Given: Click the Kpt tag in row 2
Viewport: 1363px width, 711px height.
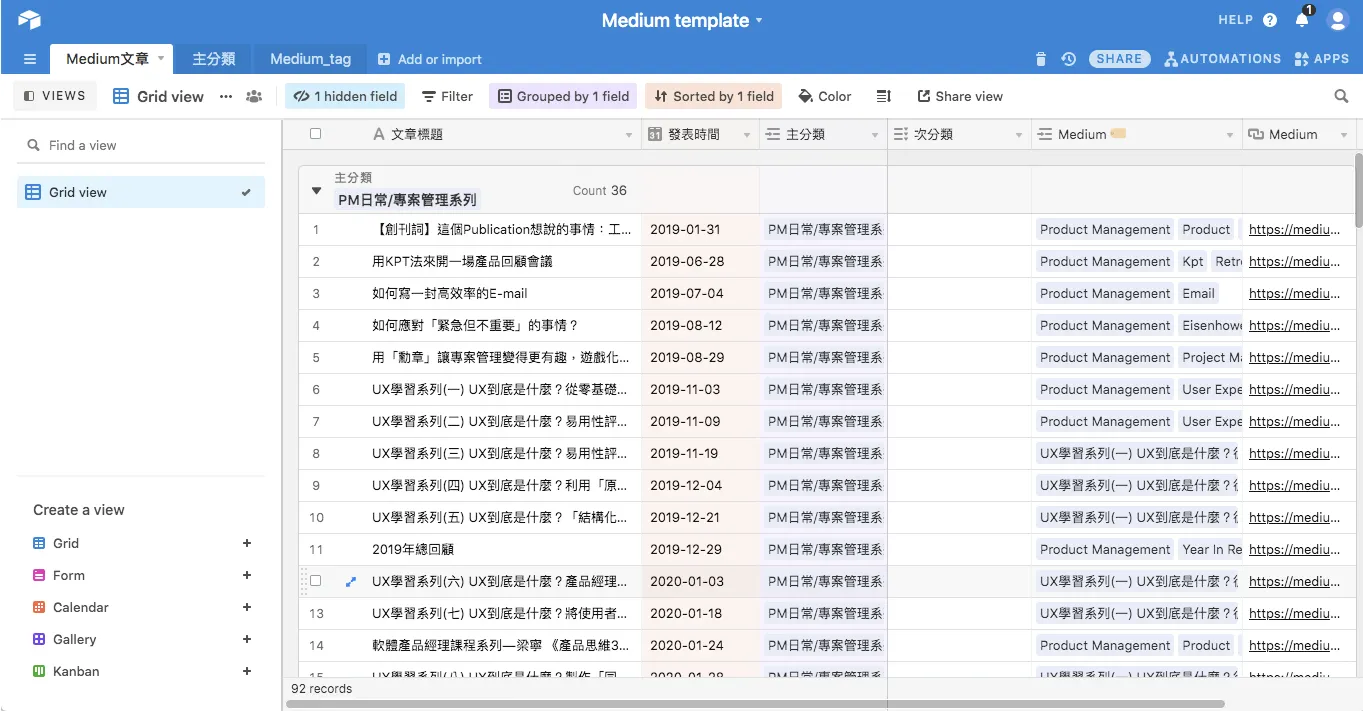Looking at the screenshot, I should pyautogui.click(x=1192, y=261).
